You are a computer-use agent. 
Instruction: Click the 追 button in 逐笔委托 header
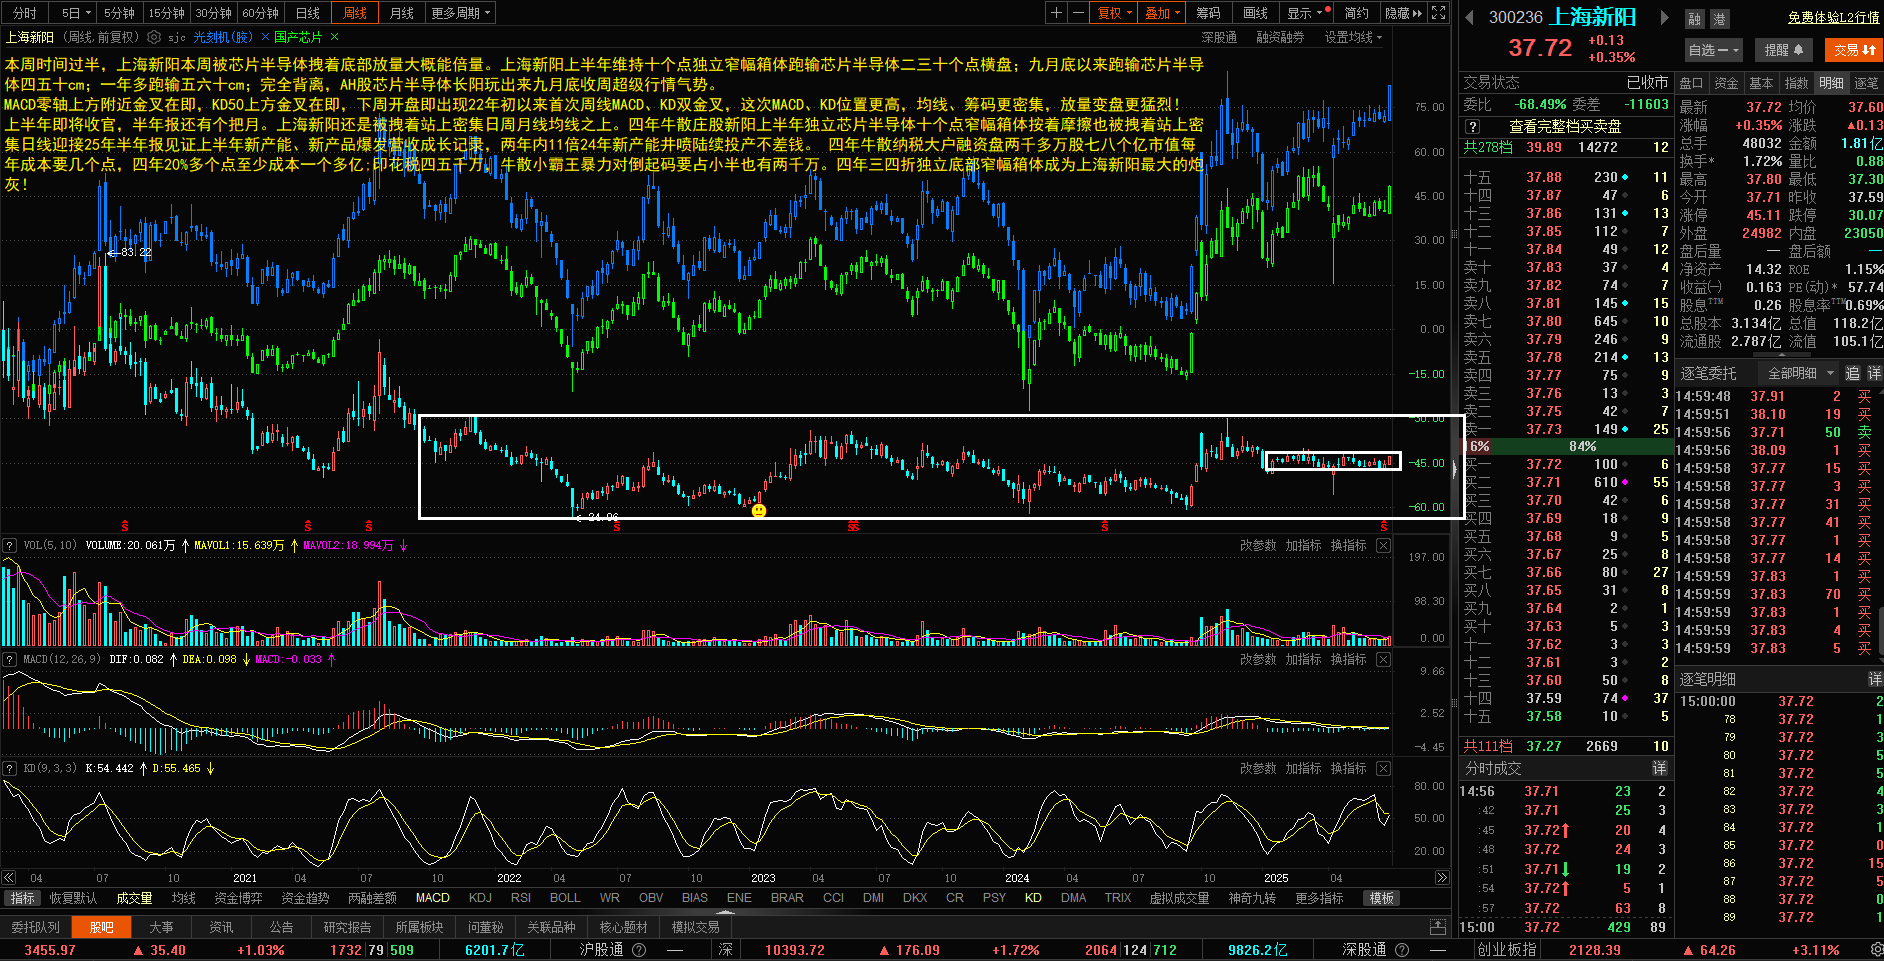1852,373
